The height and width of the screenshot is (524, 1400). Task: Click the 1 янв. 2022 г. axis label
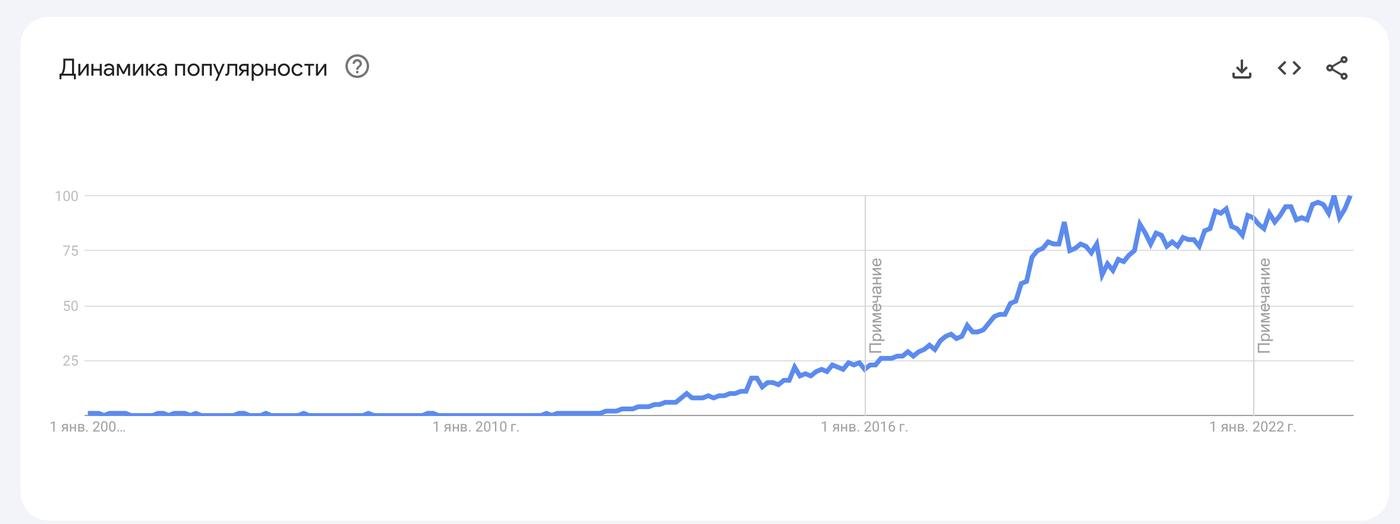coord(1253,428)
